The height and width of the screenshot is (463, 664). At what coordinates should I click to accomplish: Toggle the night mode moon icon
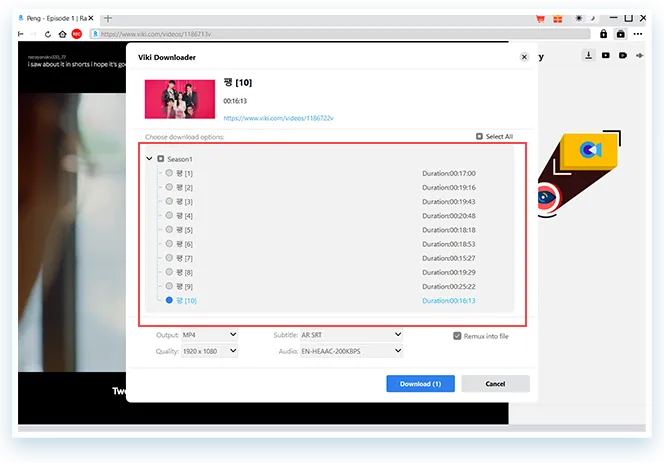coord(593,18)
